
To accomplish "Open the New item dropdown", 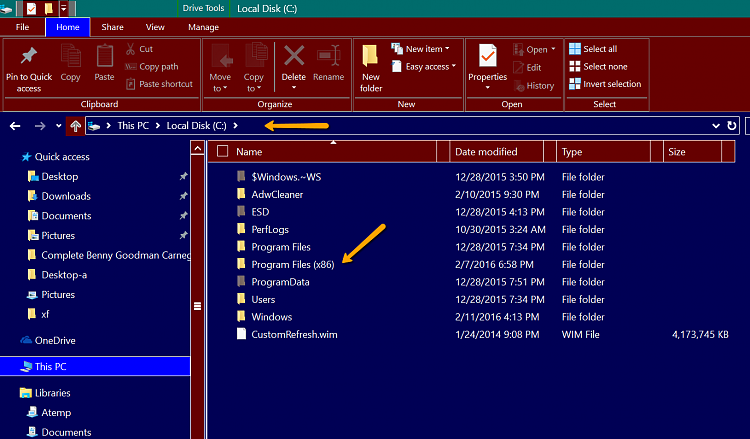I will coord(421,49).
